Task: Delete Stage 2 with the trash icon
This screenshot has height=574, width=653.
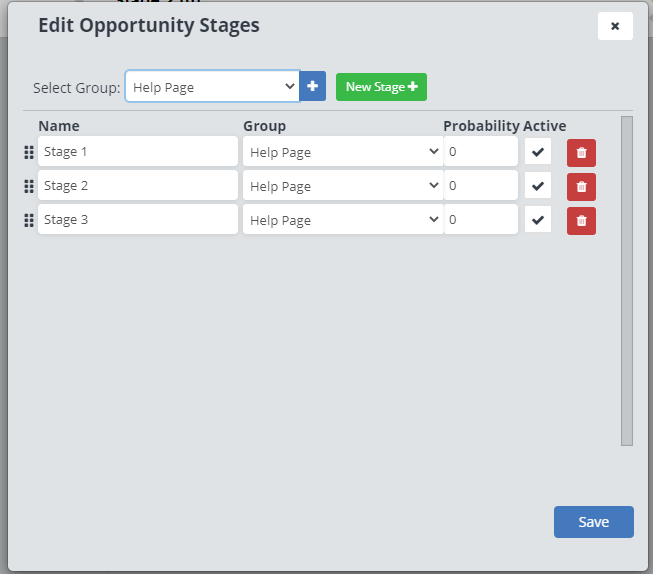Action: [x=581, y=187]
